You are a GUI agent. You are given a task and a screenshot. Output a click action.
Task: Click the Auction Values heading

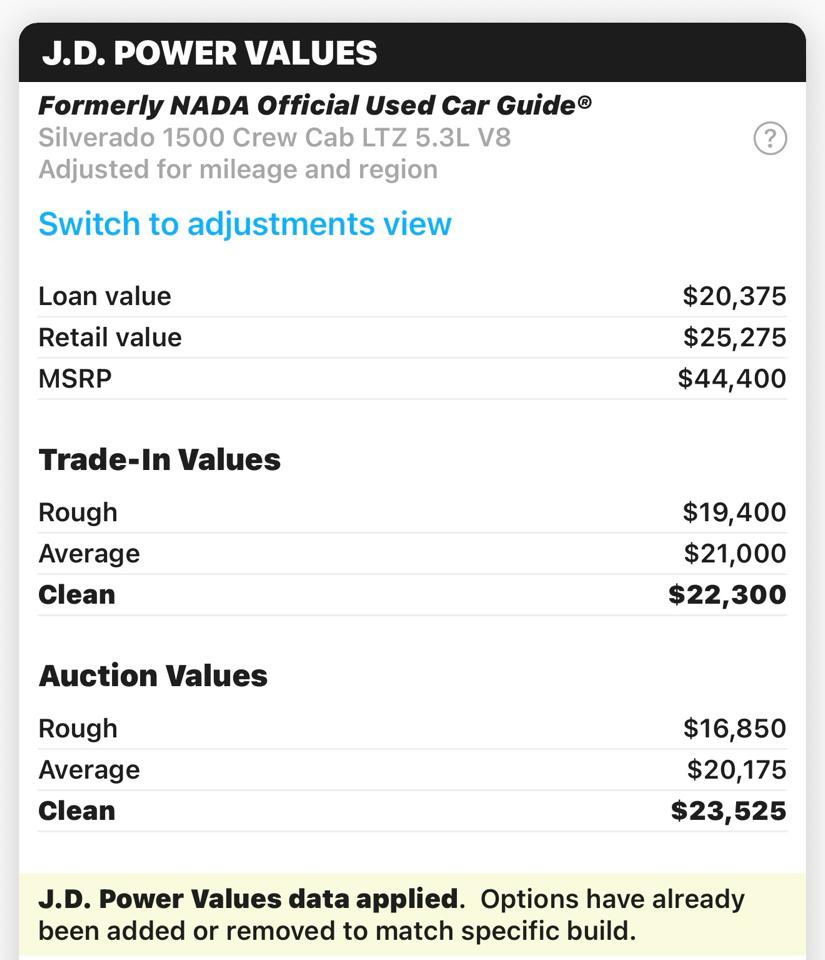pyautogui.click(x=153, y=676)
